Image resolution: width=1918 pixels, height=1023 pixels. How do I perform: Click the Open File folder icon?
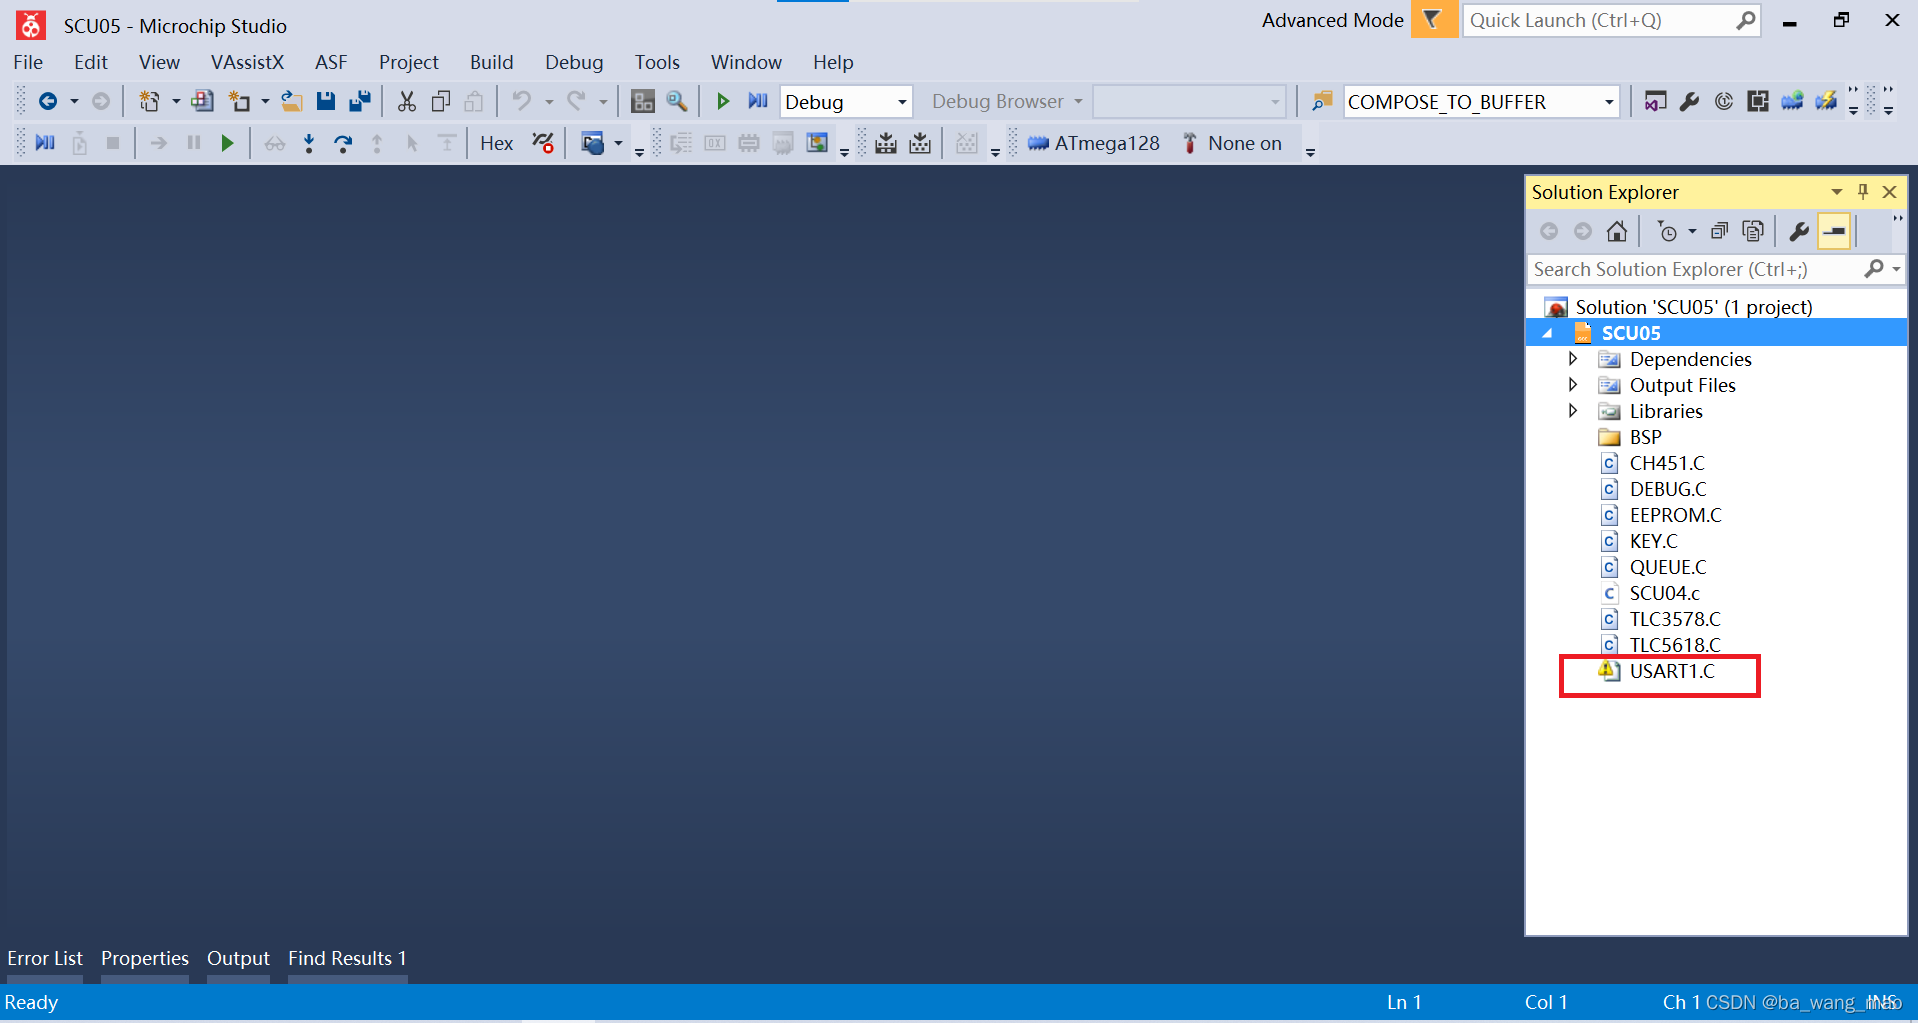coord(291,101)
